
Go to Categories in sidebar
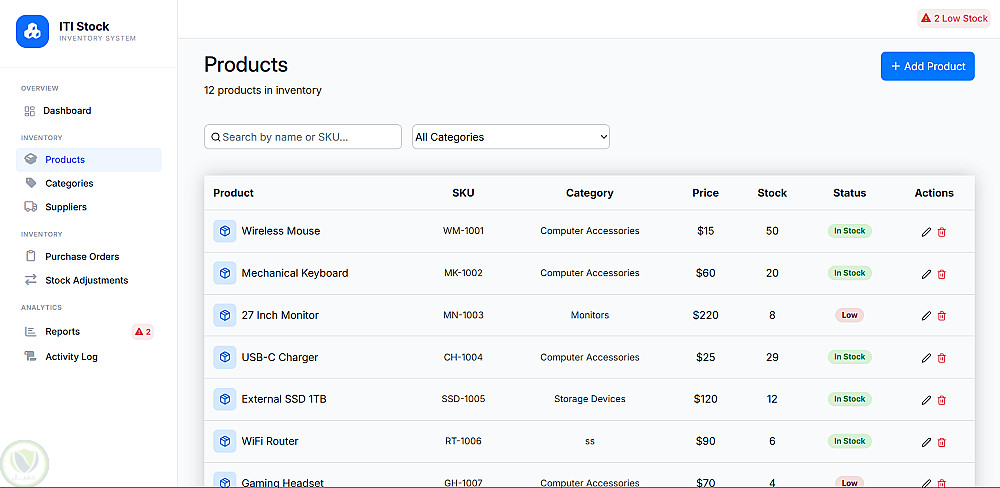pyautogui.click(x=69, y=184)
